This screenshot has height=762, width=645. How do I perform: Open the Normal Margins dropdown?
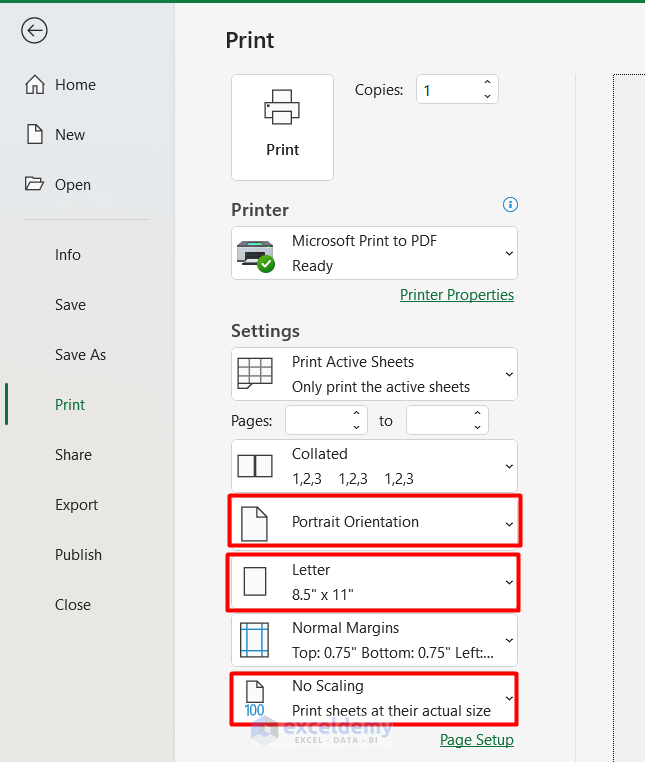click(374, 640)
